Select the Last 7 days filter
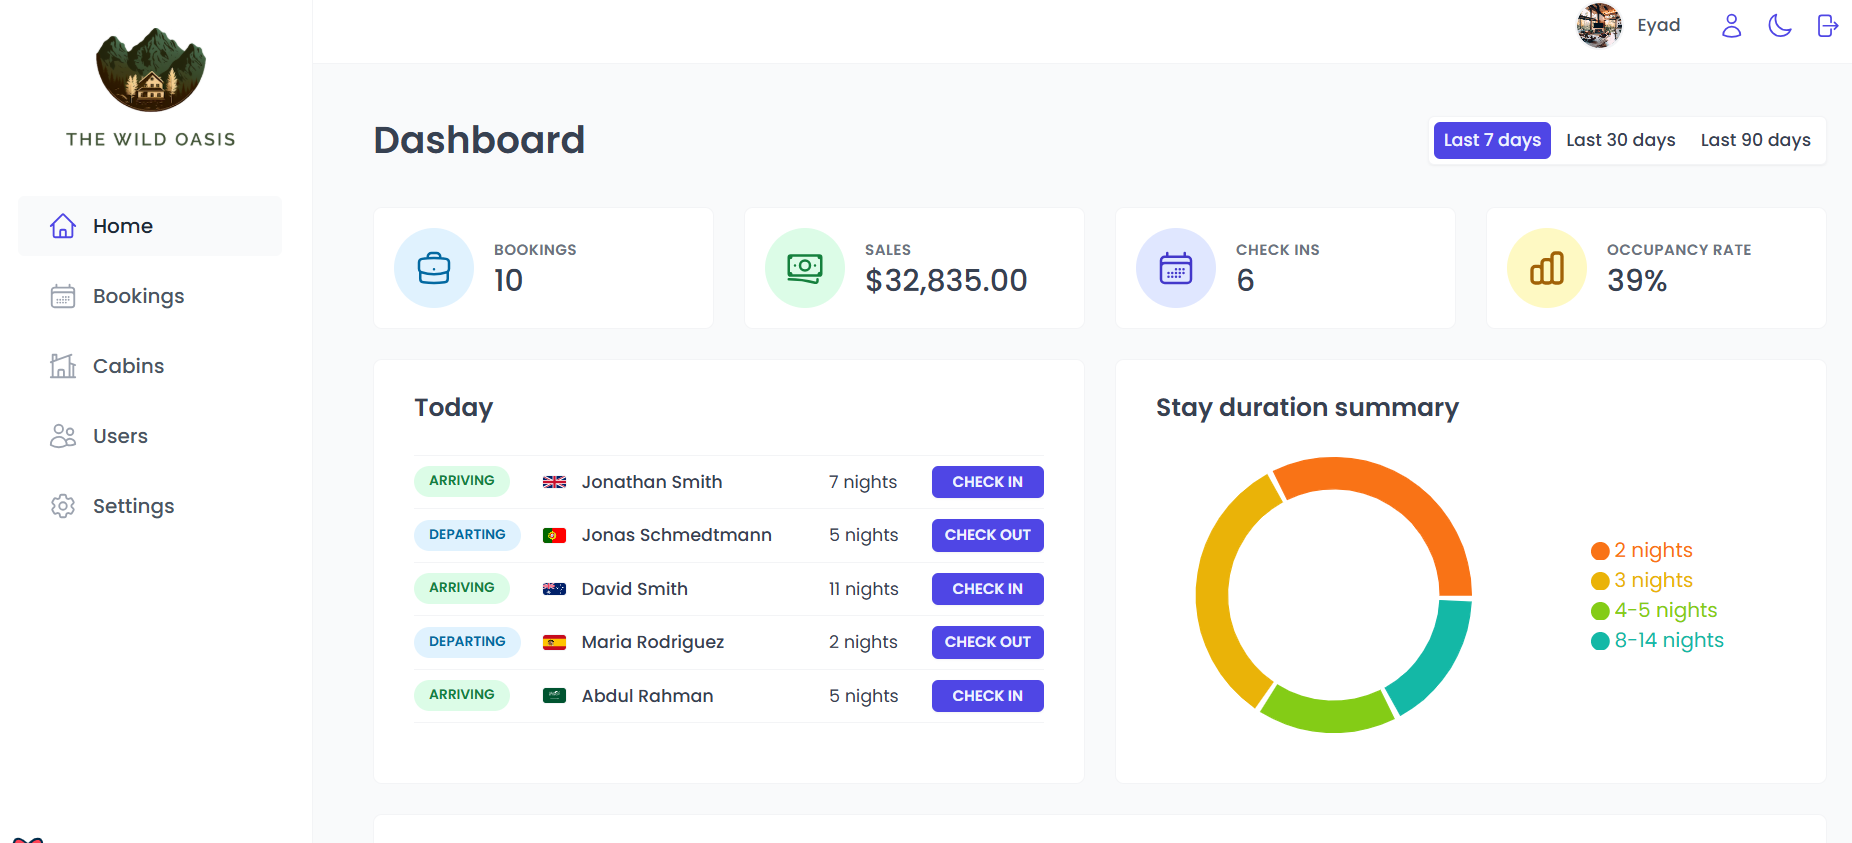1852x843 pixels. pyautogui.click(x=1492, y=140)
